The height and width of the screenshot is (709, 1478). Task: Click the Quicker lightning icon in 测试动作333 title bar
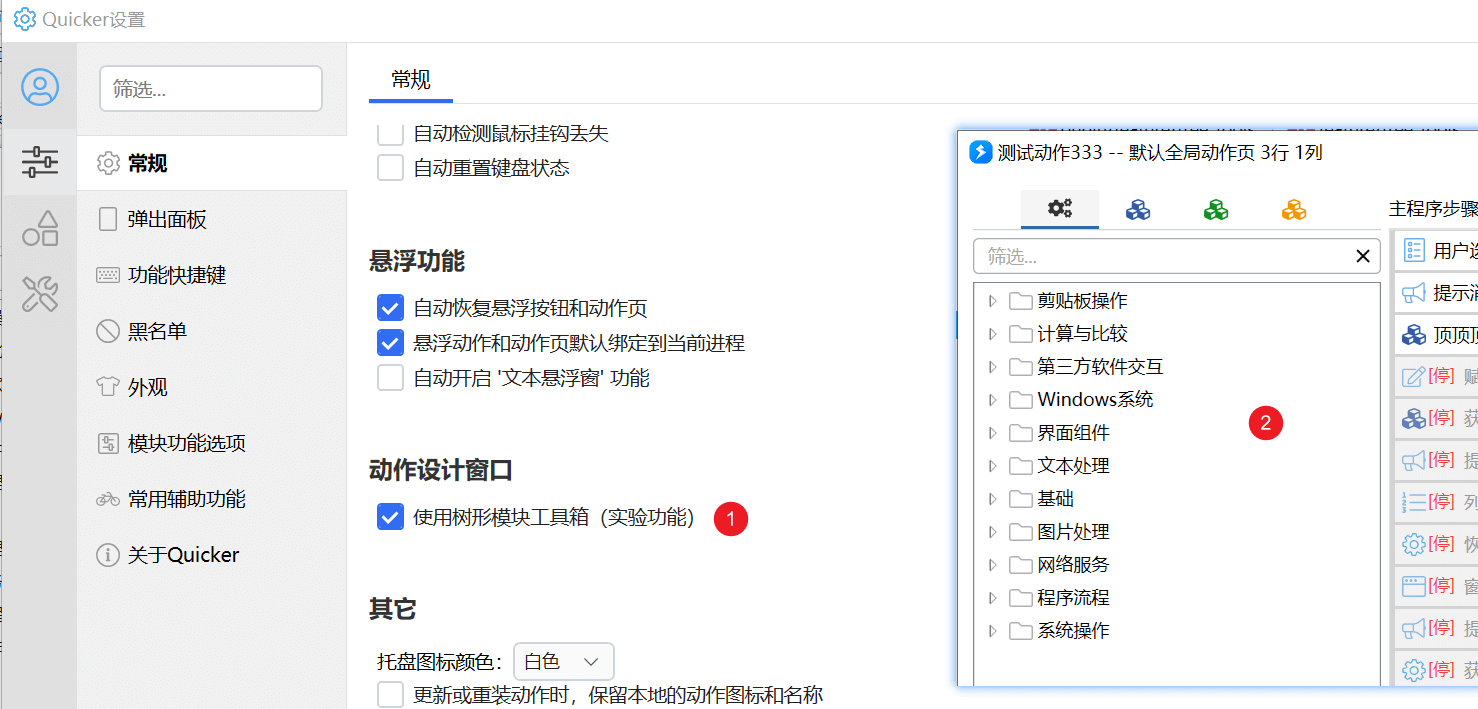tap(981, 152)
